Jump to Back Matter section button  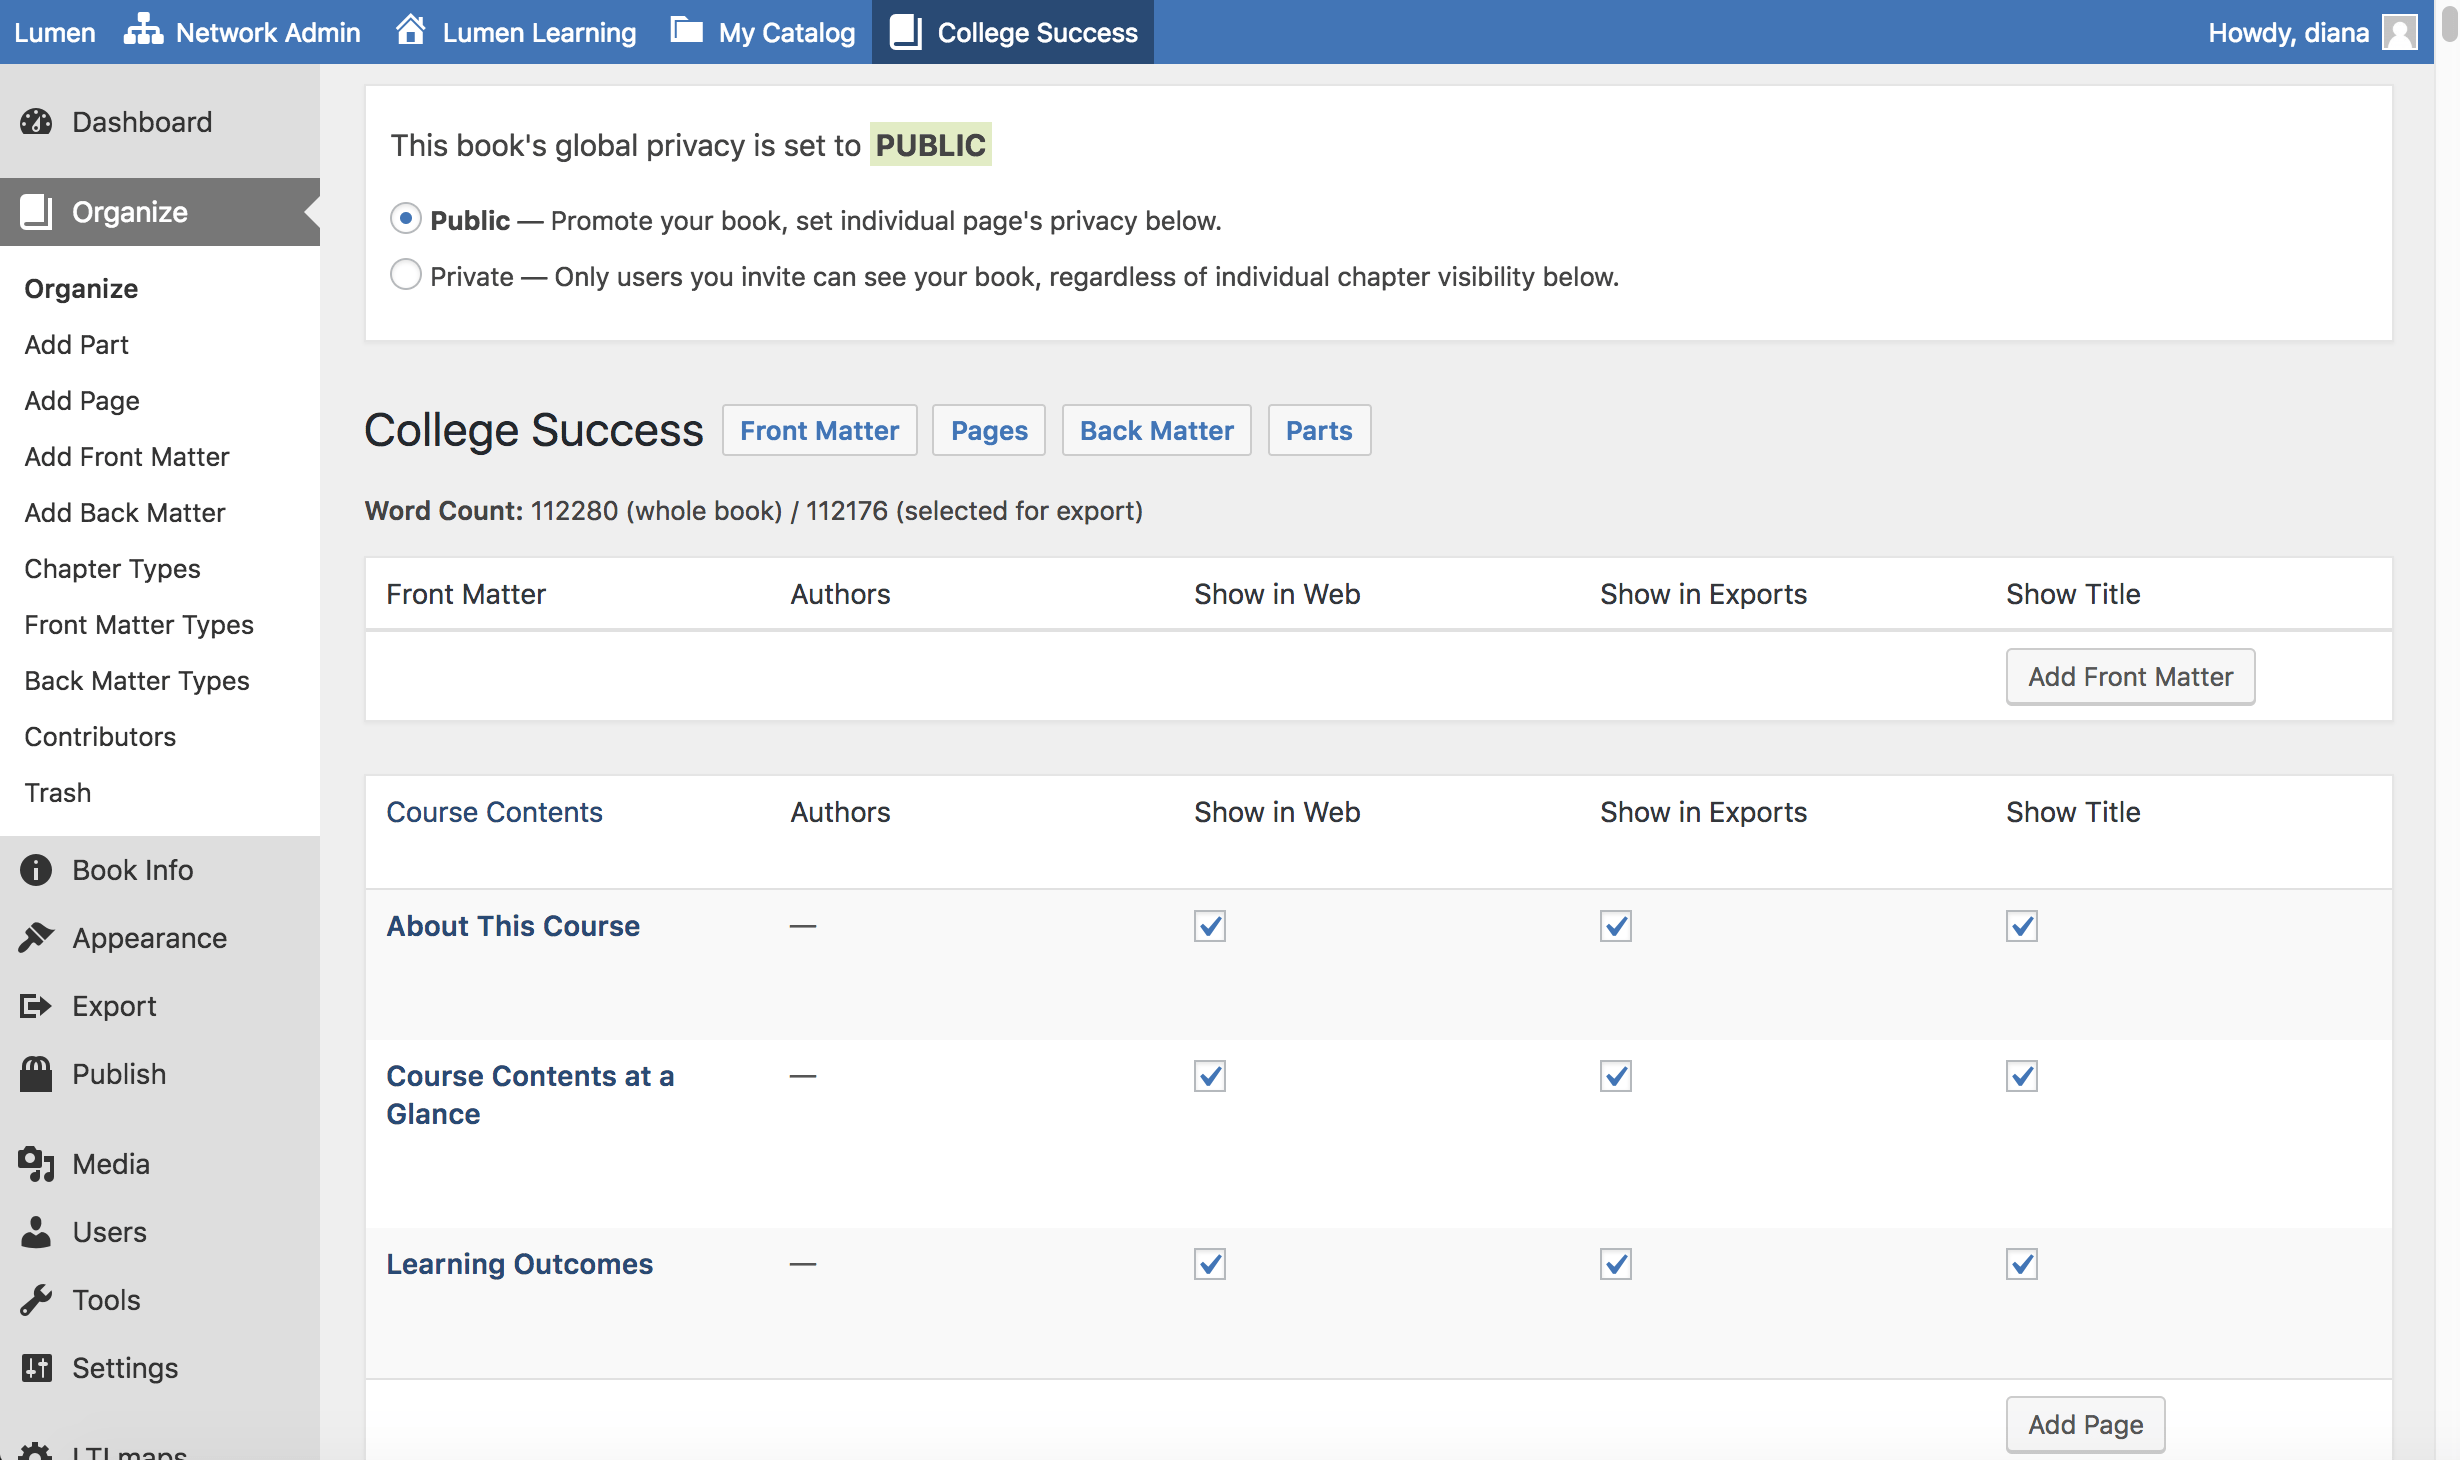(1156, 431)
